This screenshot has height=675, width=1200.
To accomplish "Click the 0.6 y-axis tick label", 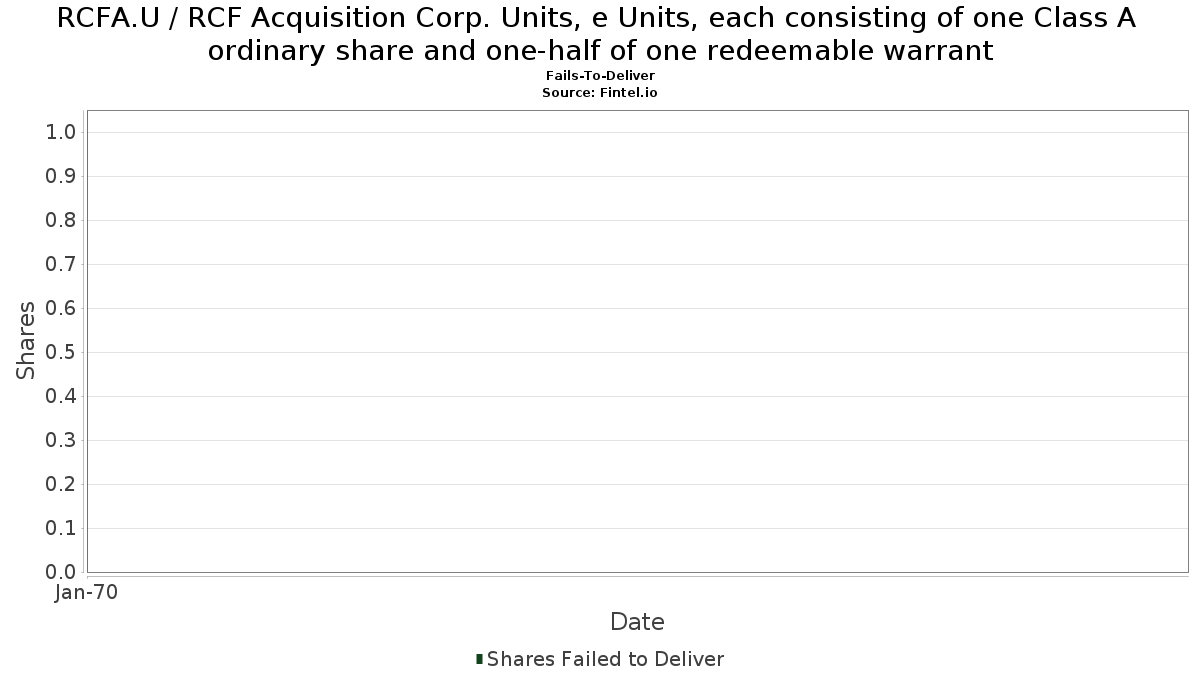I will pyautogui.click(x=62, y=308).
